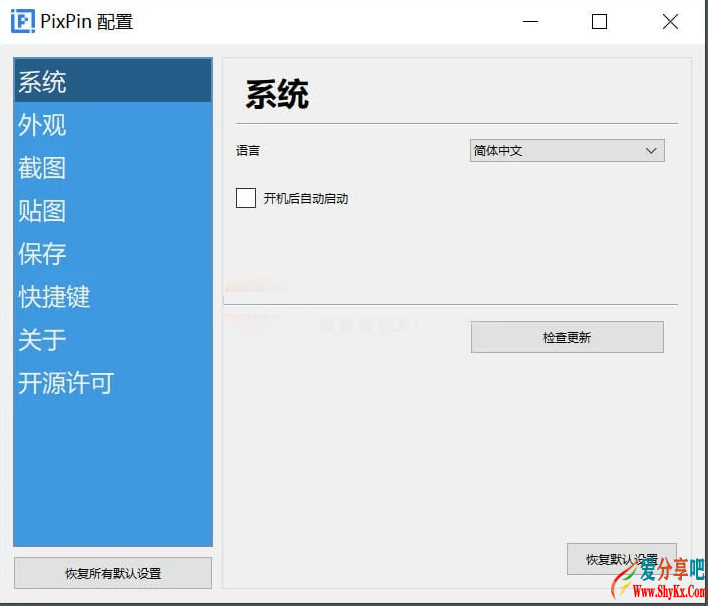Enable the 开机后自动启动 checkbox

coord(246,198)
